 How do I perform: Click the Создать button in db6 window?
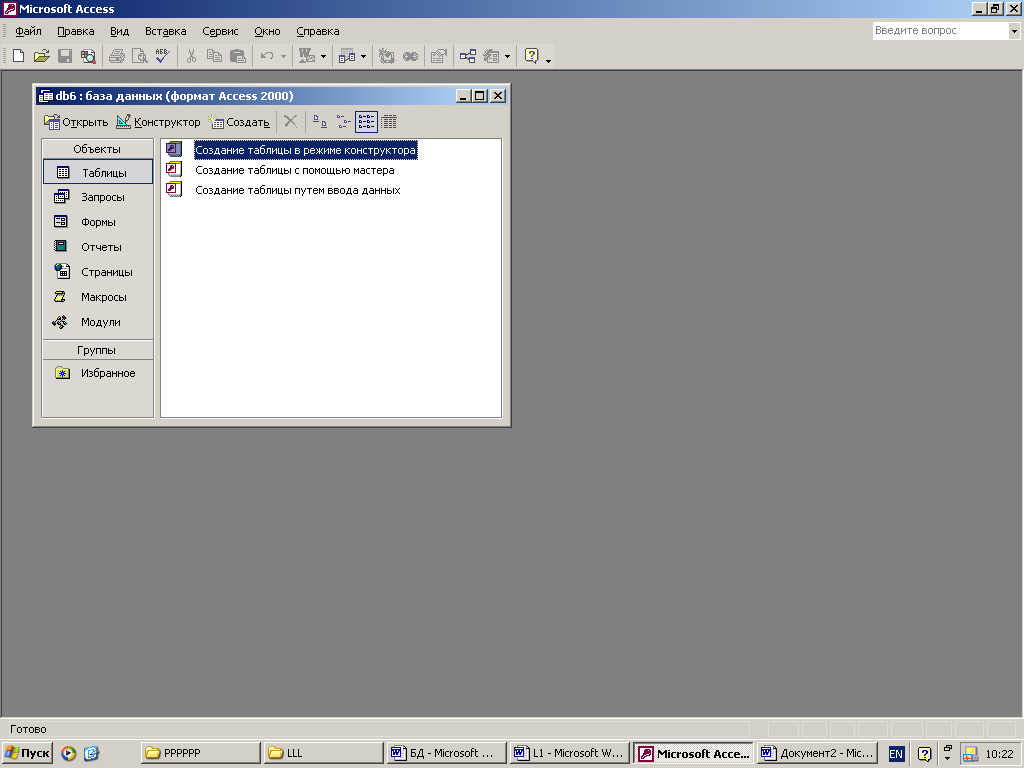coord(239,122)
